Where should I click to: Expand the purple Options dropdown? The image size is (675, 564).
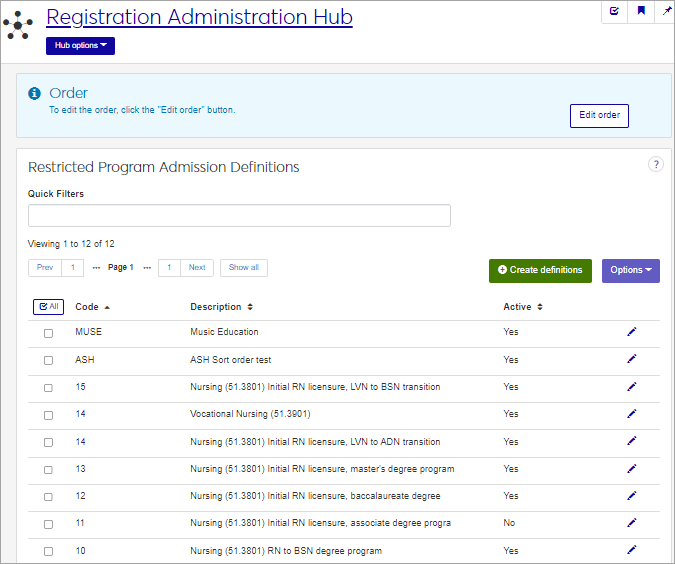(x=630, y=270)
